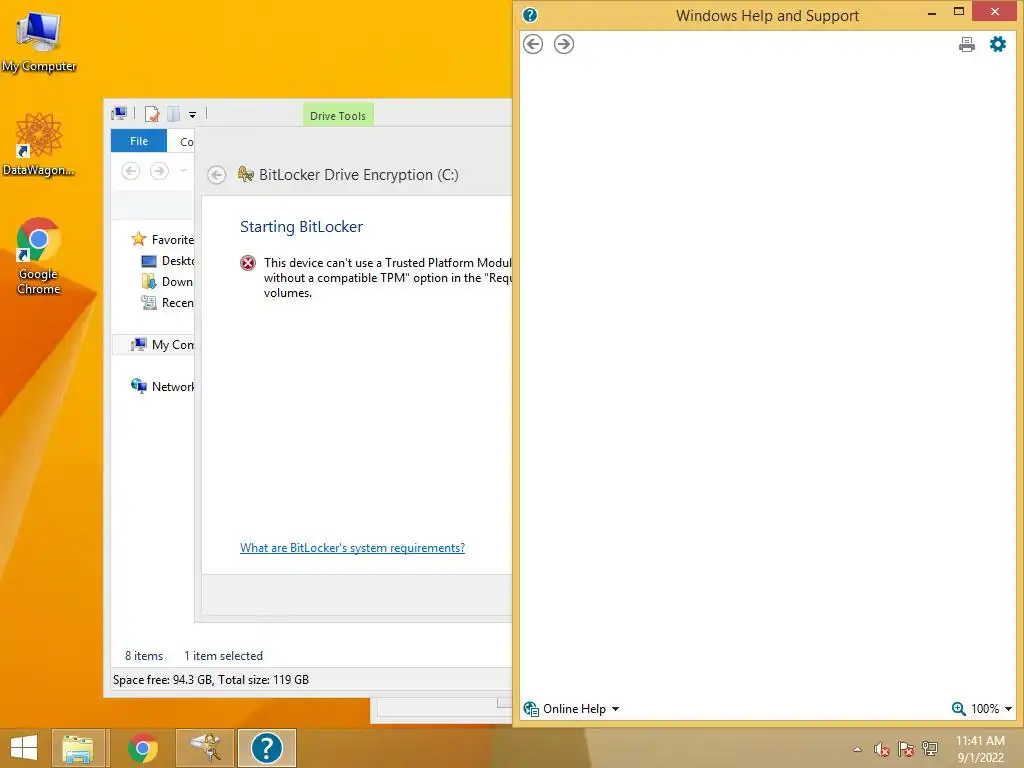Viewport: 1024px width, 768px height.
Task: Open the 100% zoom level dropdown
Action: (x=991, y=709)
